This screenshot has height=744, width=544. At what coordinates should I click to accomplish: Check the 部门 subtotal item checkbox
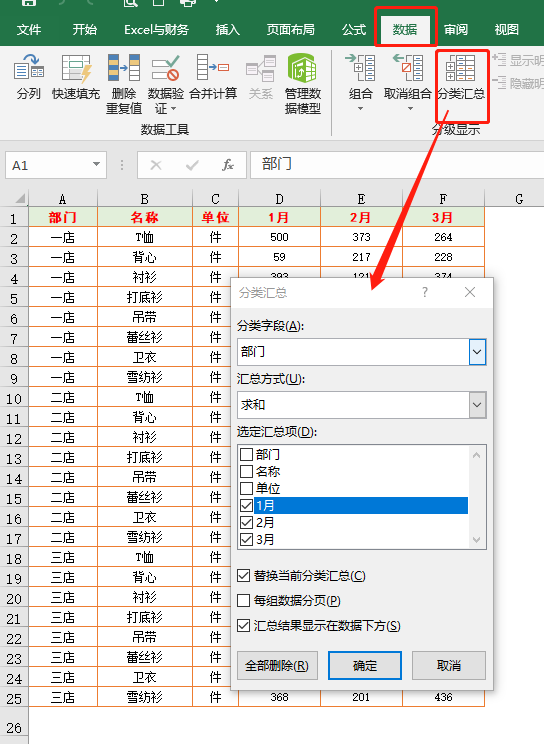click(246, 455)
